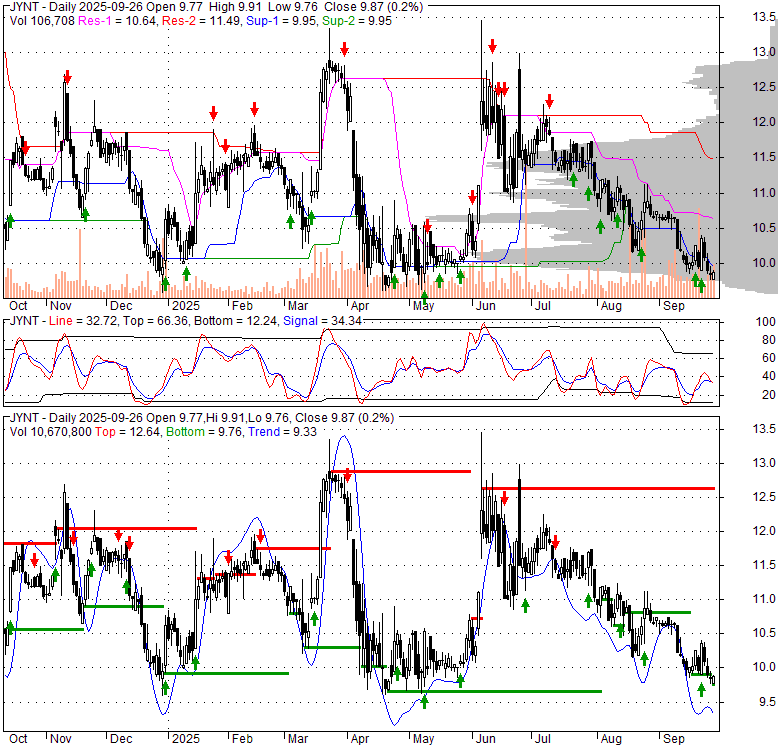Image resolution: width=780 pixels, height=745 pixels.
Task: Click the 11.5 price label on upper chart axis
Action: click(764, 158)
